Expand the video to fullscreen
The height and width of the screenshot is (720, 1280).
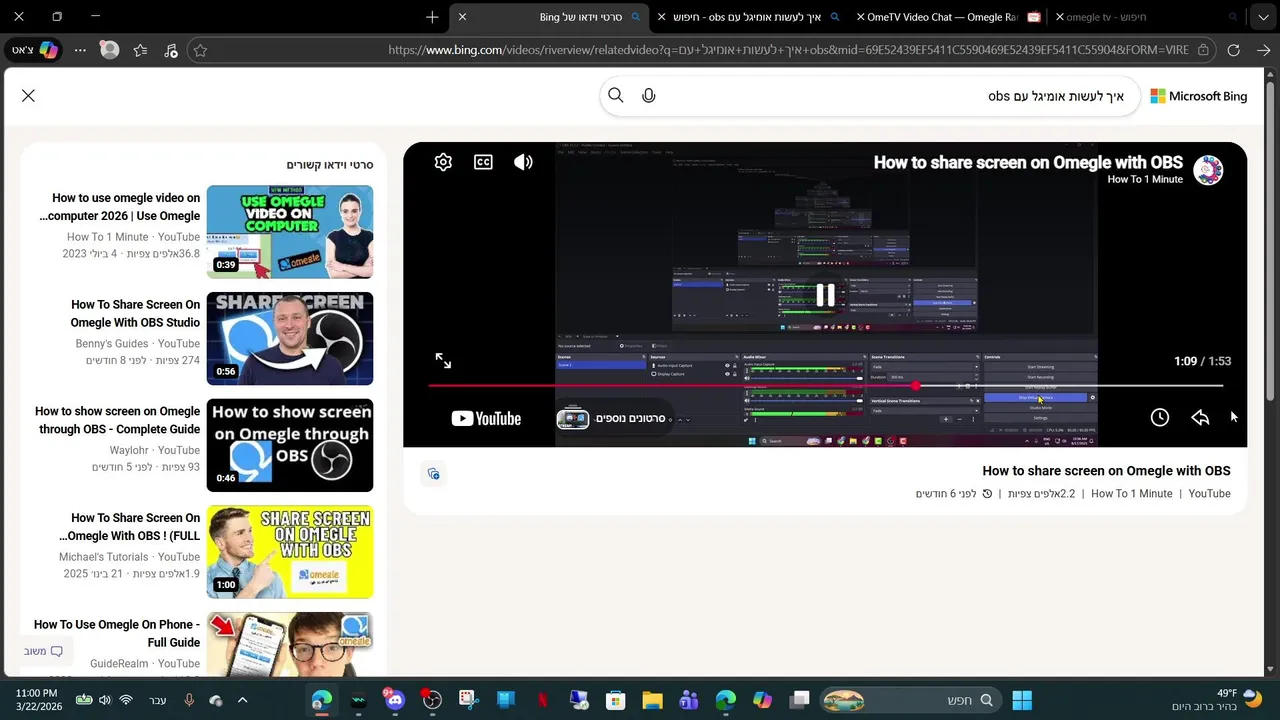coord(443,361)
